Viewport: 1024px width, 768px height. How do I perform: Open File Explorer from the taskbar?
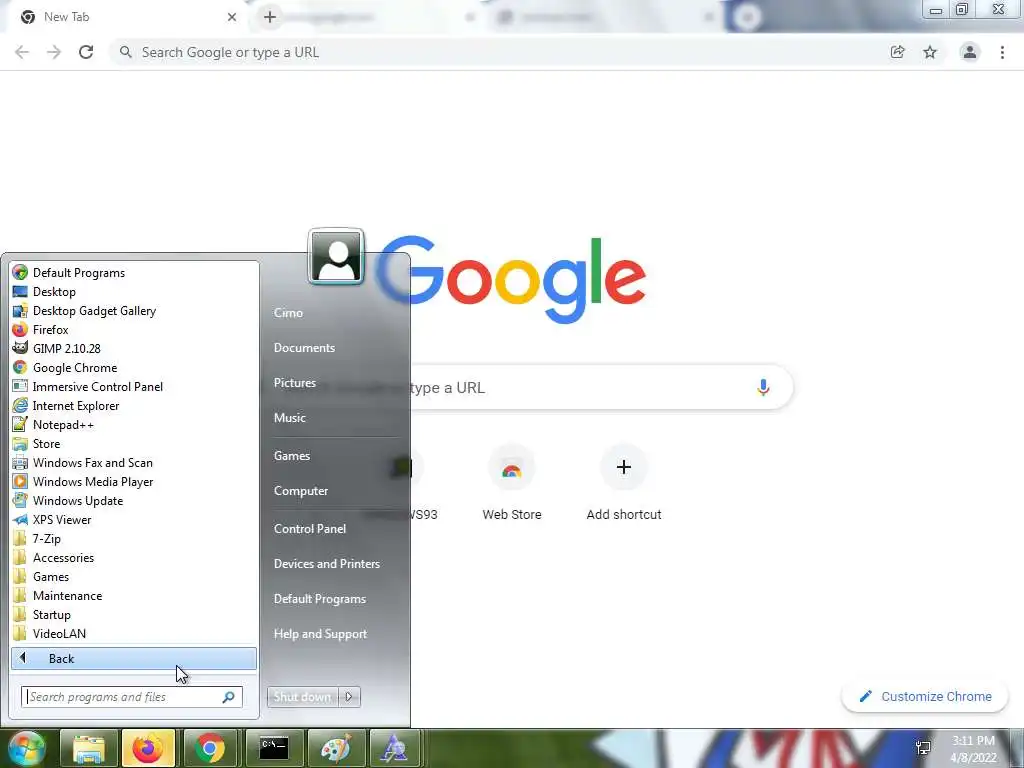pos(89,748)
